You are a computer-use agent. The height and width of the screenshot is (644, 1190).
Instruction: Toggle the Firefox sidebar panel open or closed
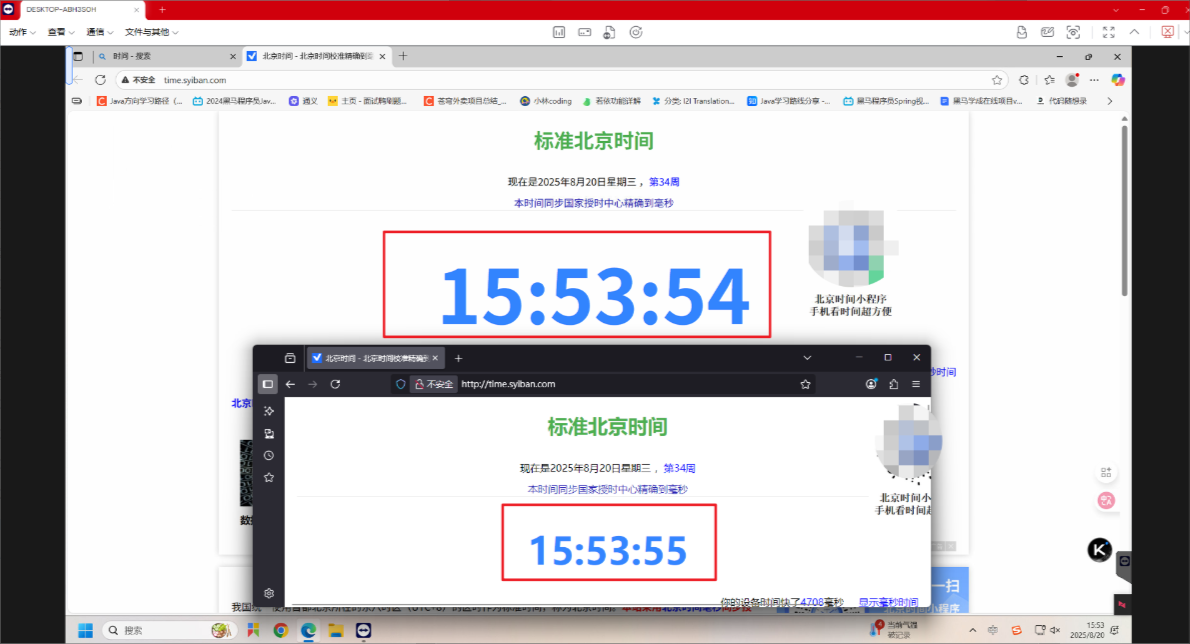[267, 384]
